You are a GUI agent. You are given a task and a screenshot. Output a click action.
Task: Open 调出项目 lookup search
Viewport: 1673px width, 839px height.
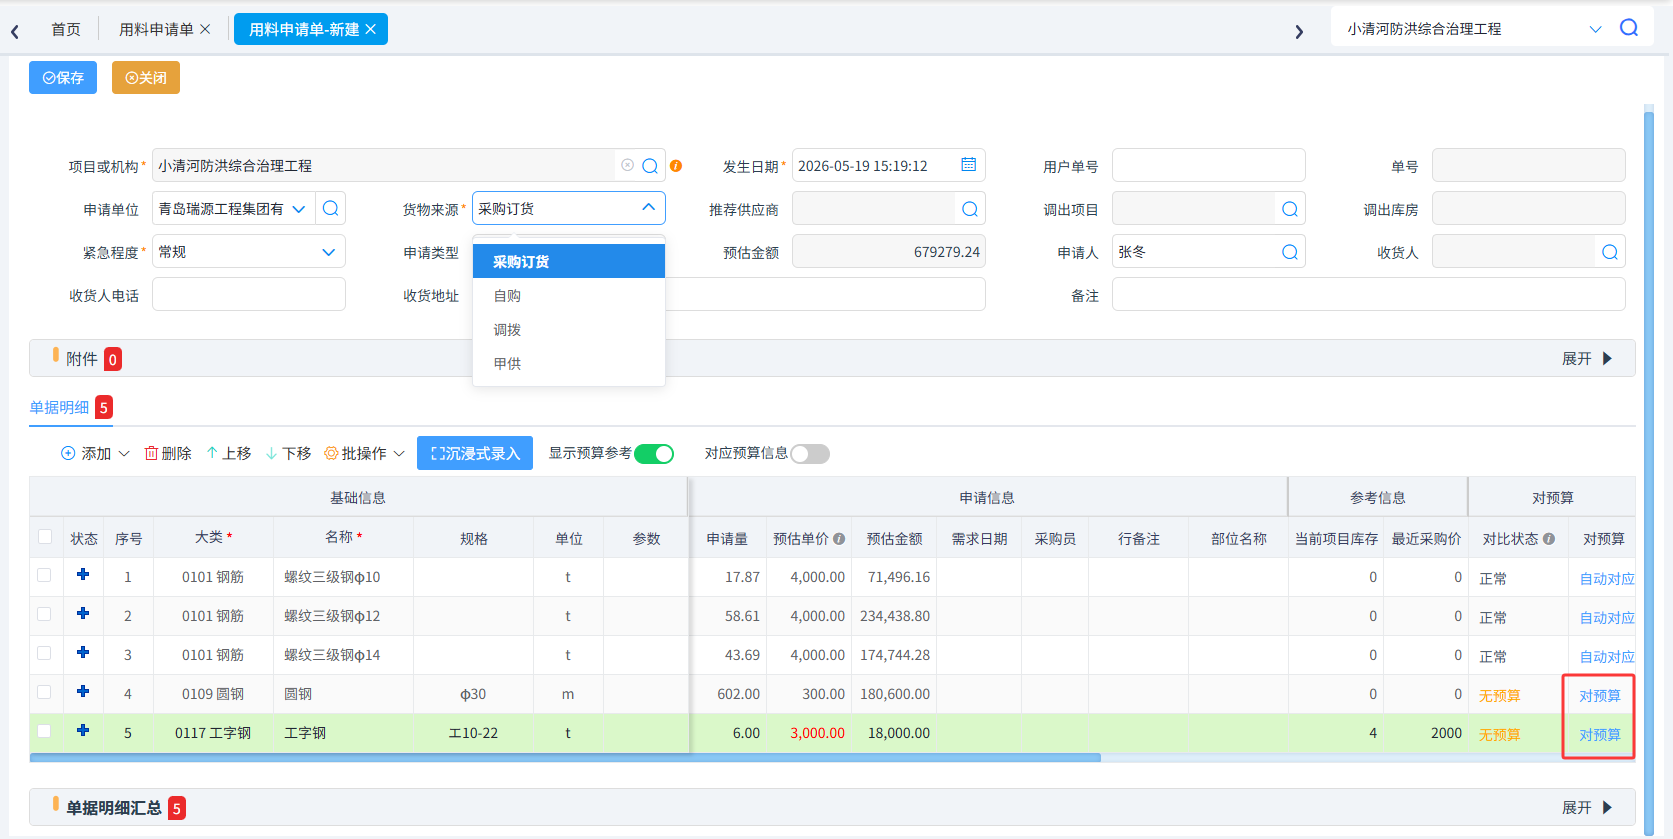pos(1290,209)
